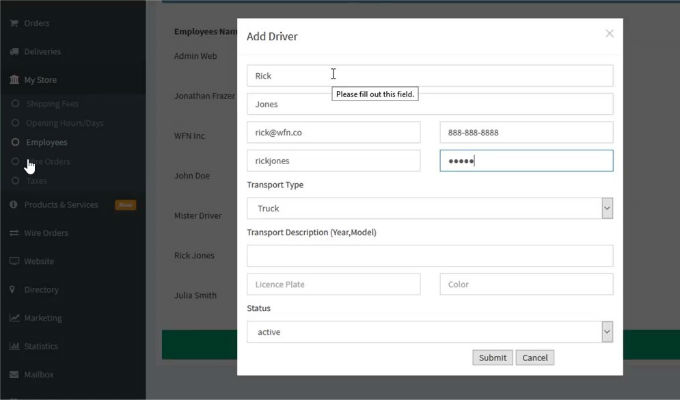Open Statistics in the sidebar
The image size is (680, 400).
[x=41, y=346]
